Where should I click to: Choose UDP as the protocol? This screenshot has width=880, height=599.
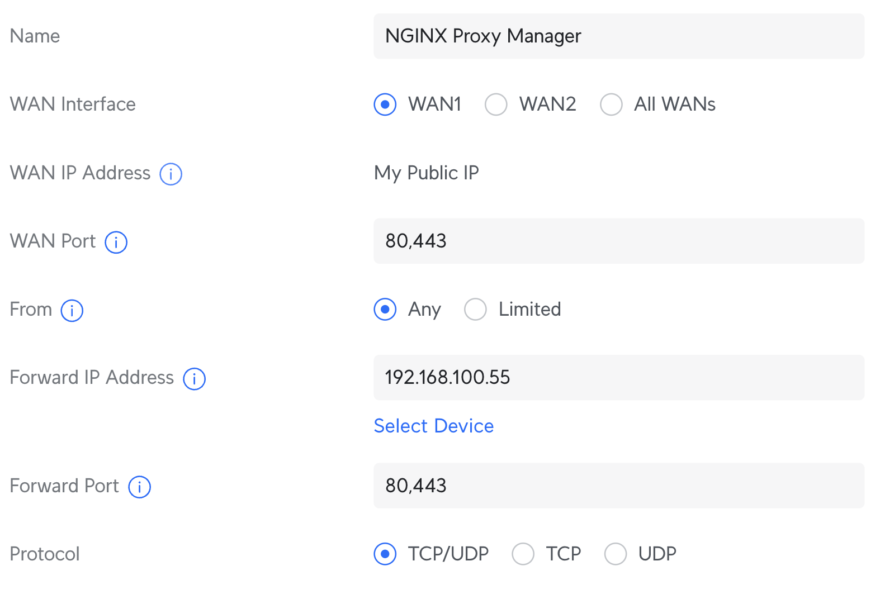pos(616,554)
